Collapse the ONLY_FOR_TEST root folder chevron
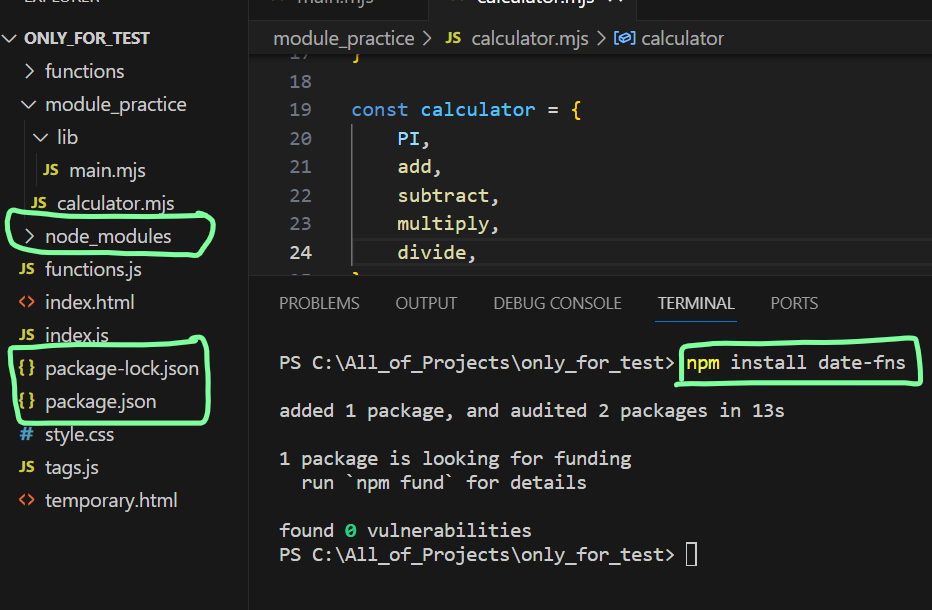The height and width of the screenshot is (610, 932). [10, 39]
